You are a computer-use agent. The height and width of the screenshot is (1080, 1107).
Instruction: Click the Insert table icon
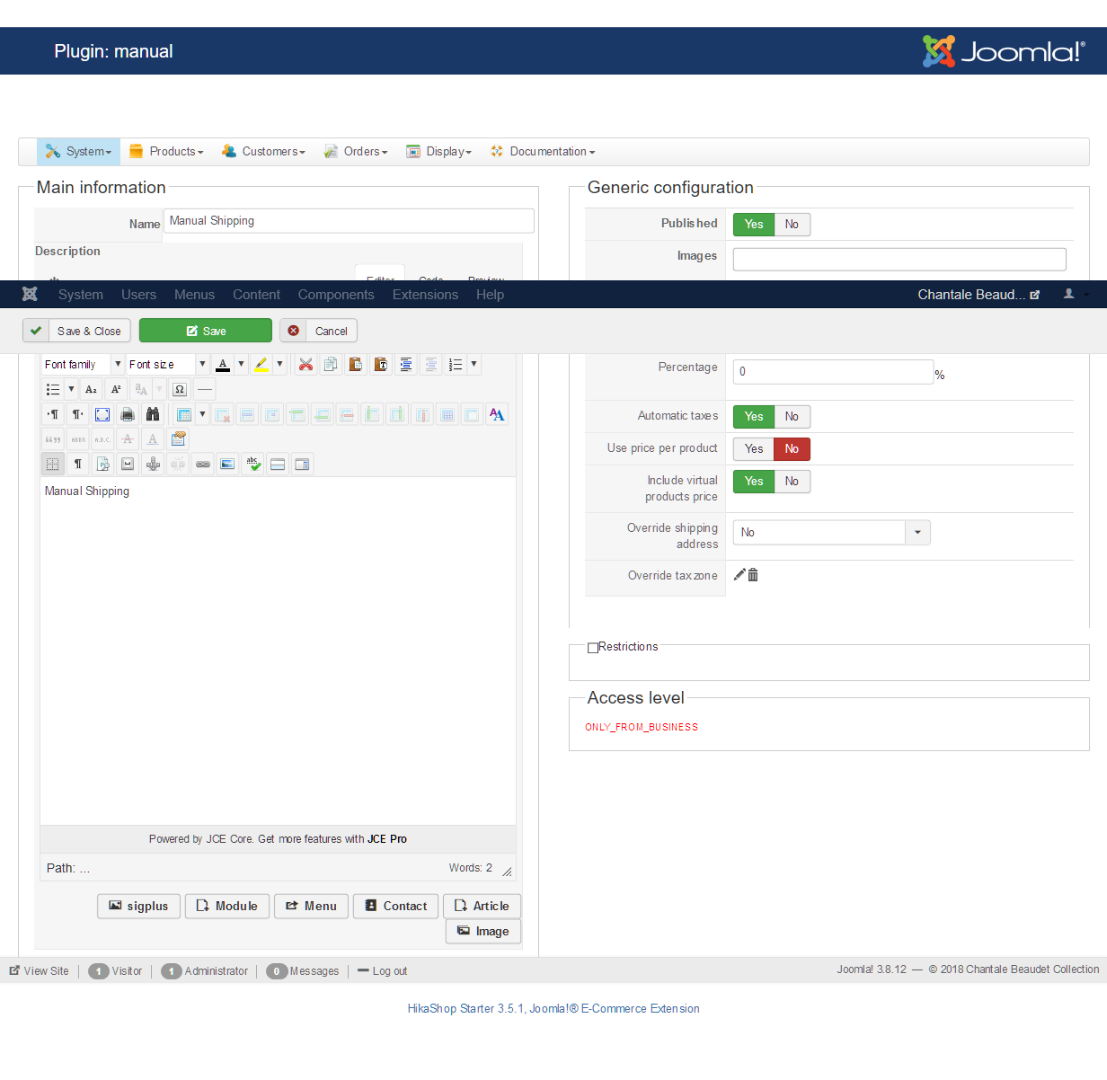tap(184, 414)
